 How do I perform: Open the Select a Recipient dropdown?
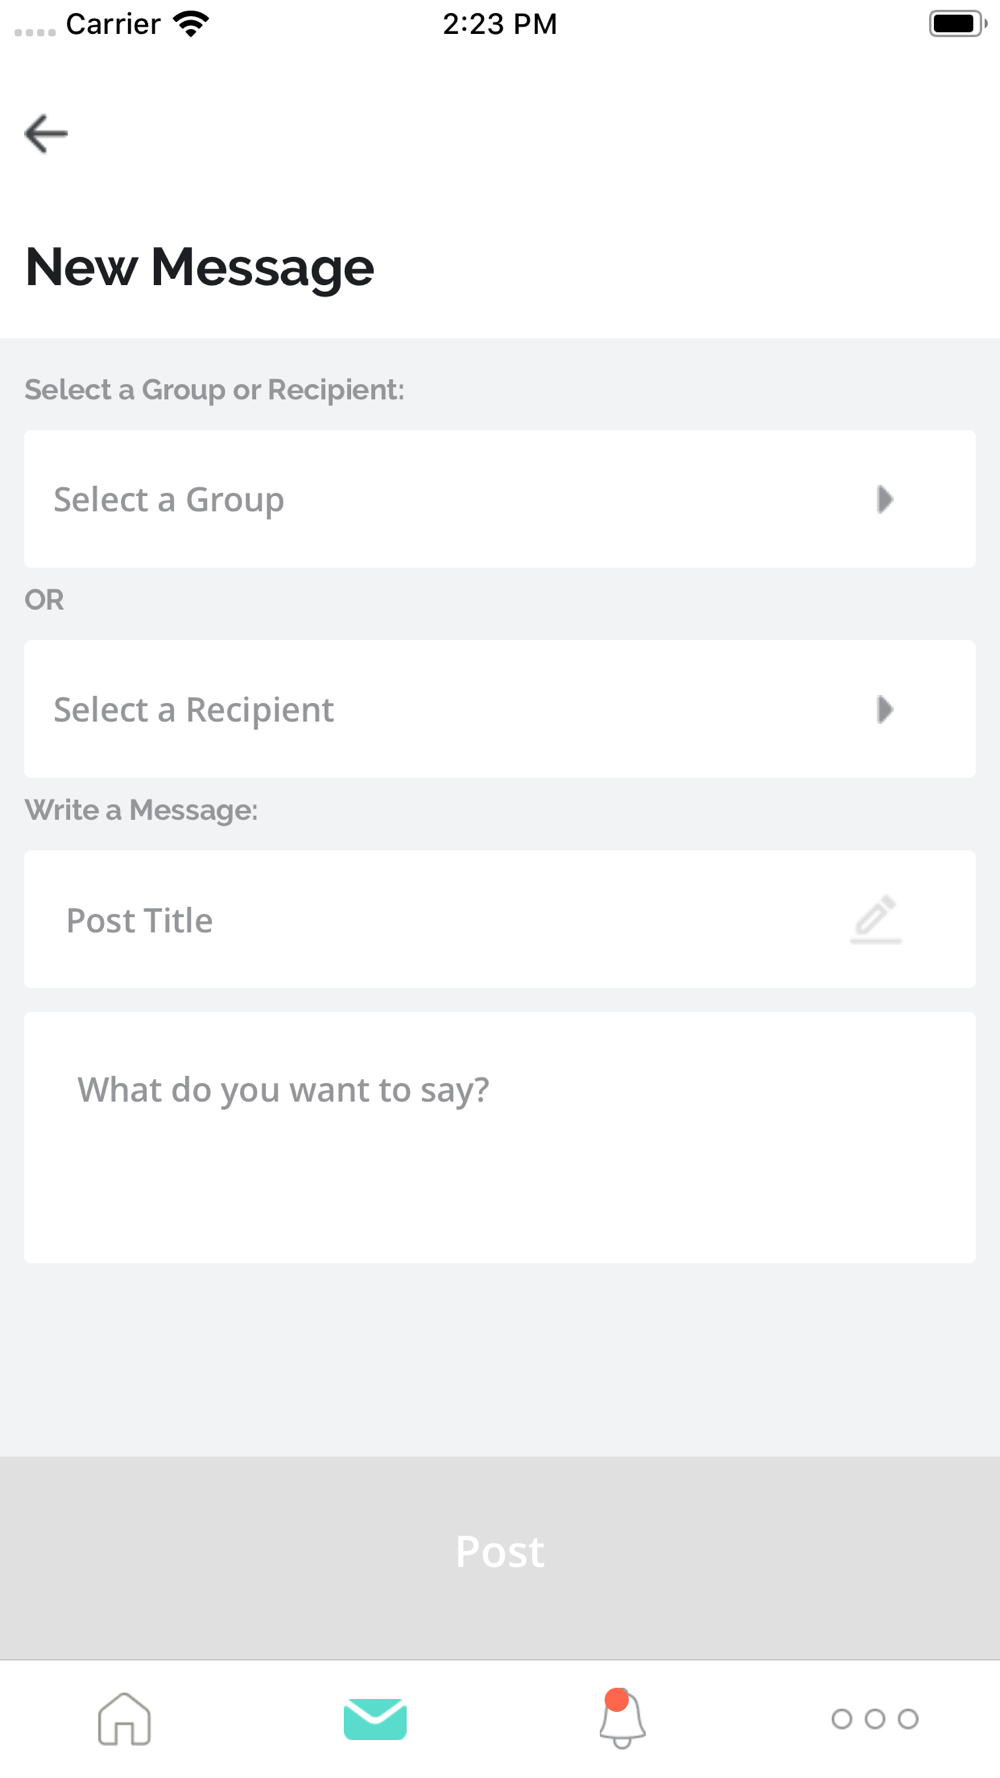pos(500,709)
